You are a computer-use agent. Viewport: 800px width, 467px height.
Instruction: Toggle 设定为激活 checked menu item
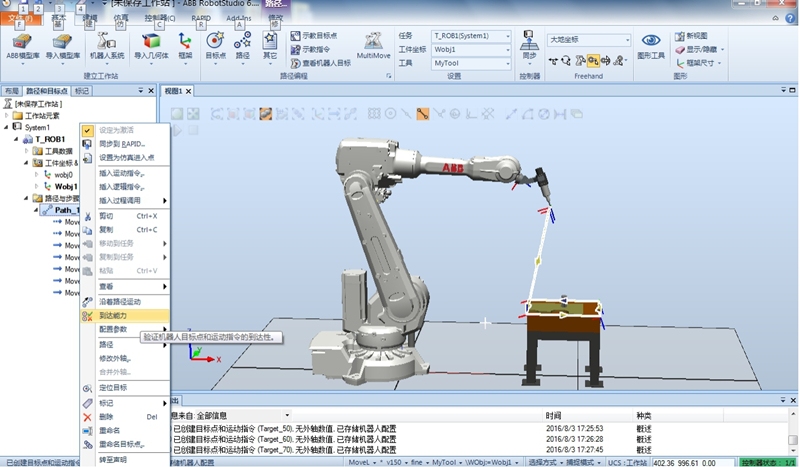(120, 131)
